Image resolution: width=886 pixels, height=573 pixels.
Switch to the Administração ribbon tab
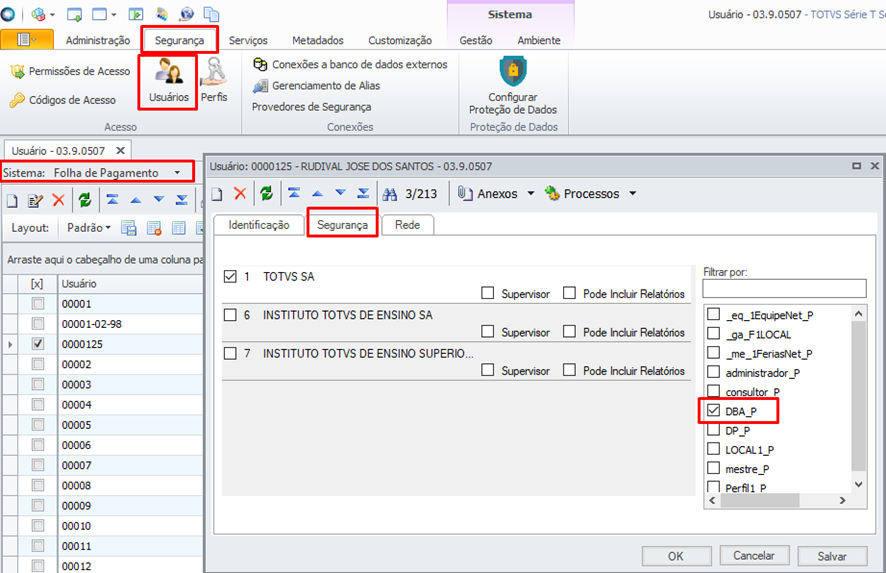click(98, 40)
